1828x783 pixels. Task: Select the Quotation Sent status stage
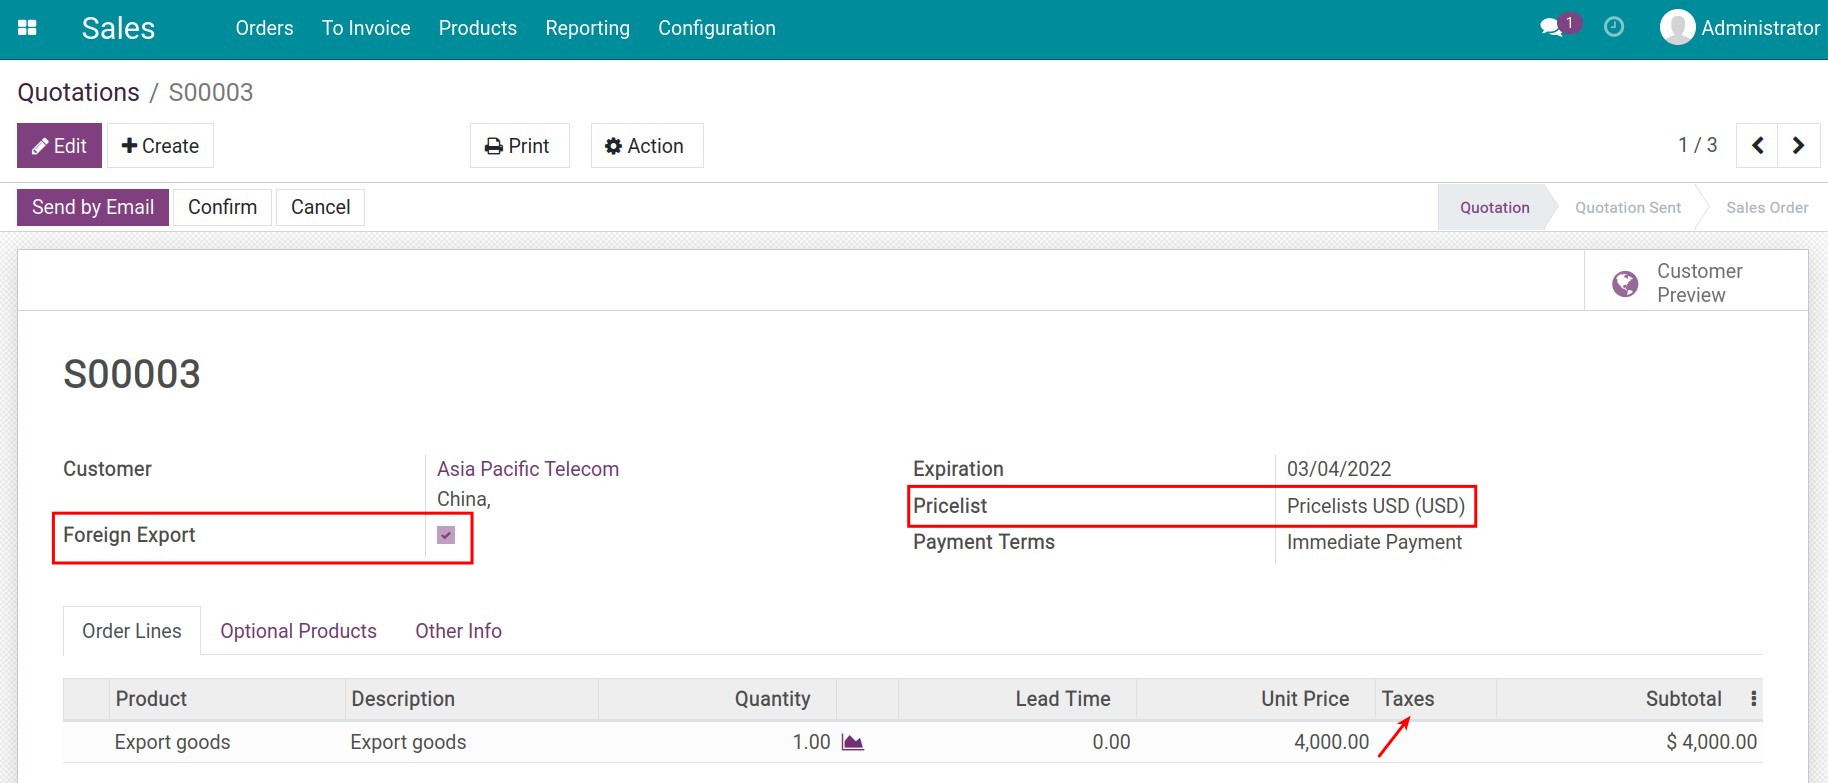[x=1627, y=208]
